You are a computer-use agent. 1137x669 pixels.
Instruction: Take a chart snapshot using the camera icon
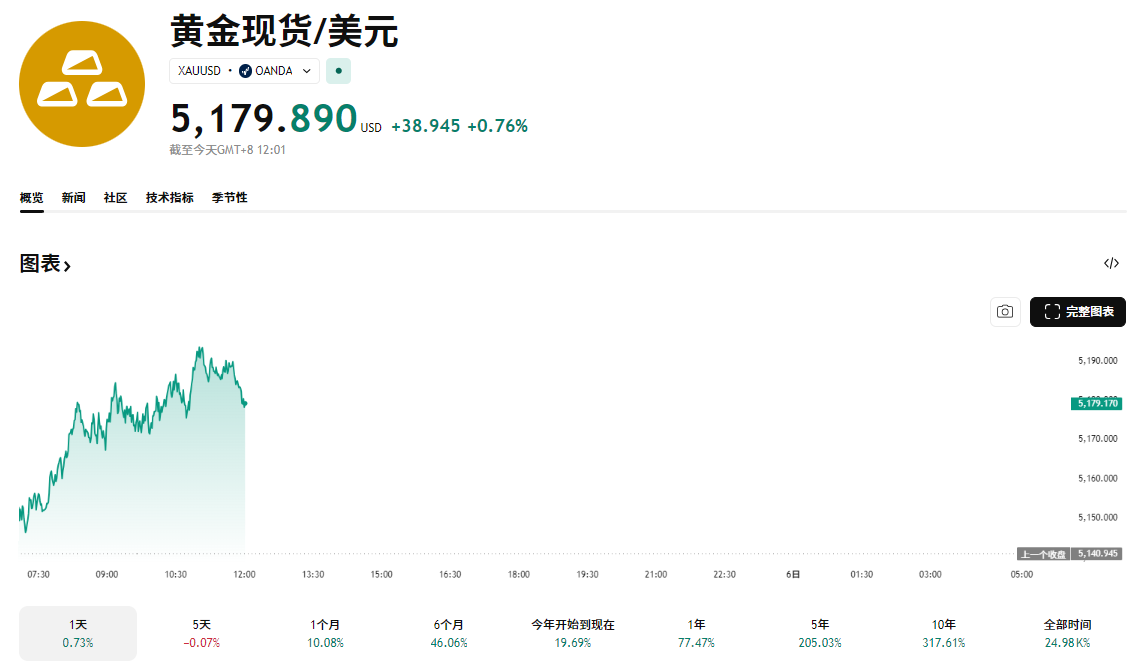(x=1005, y=312)
